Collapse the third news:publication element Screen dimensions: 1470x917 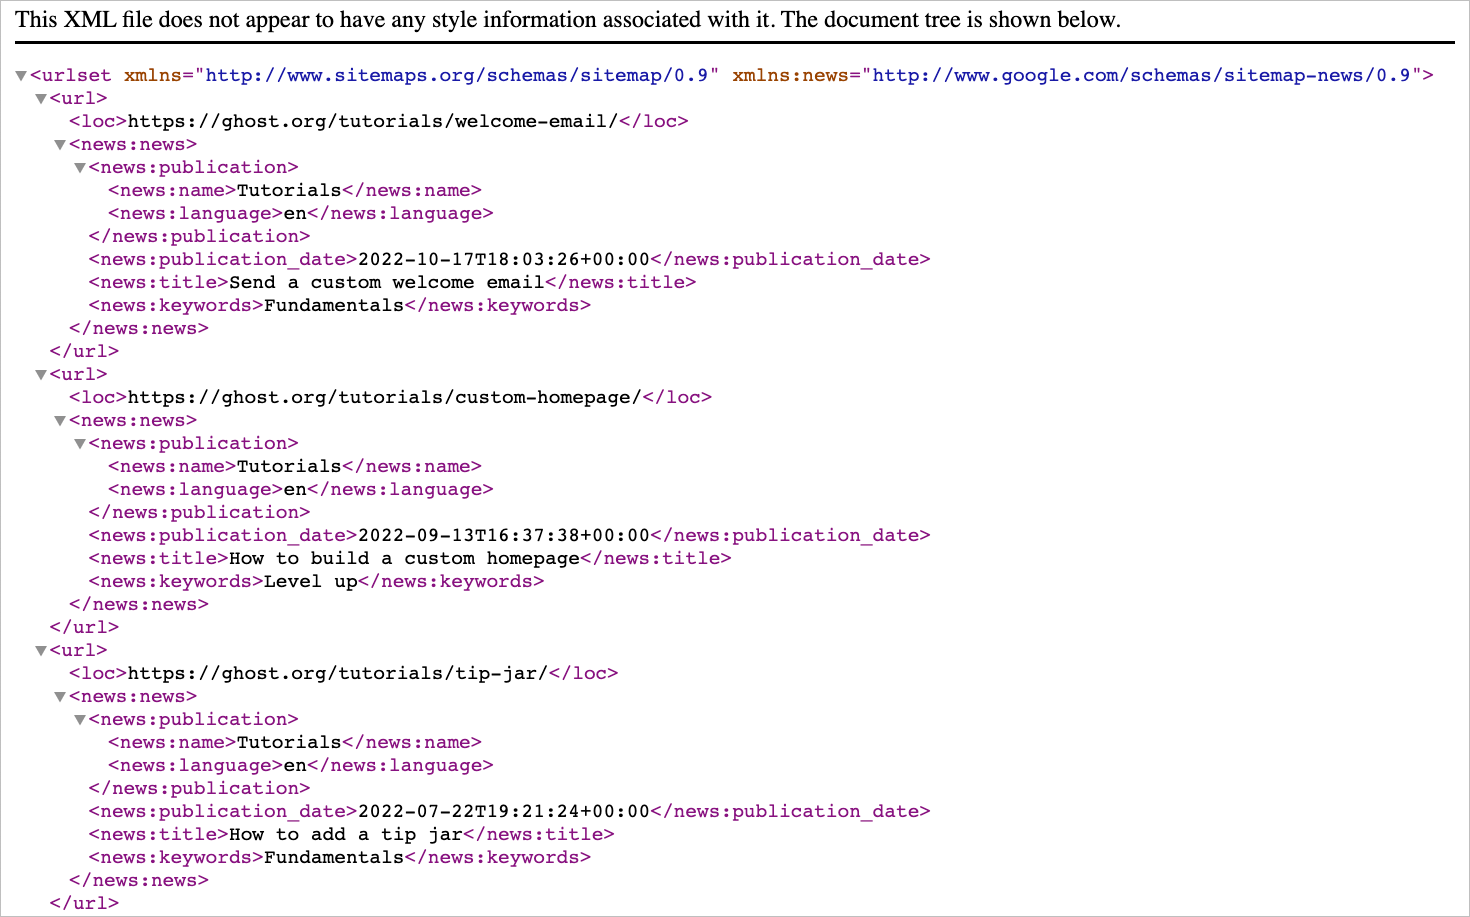pyautogui.click(x=80, y=719)
